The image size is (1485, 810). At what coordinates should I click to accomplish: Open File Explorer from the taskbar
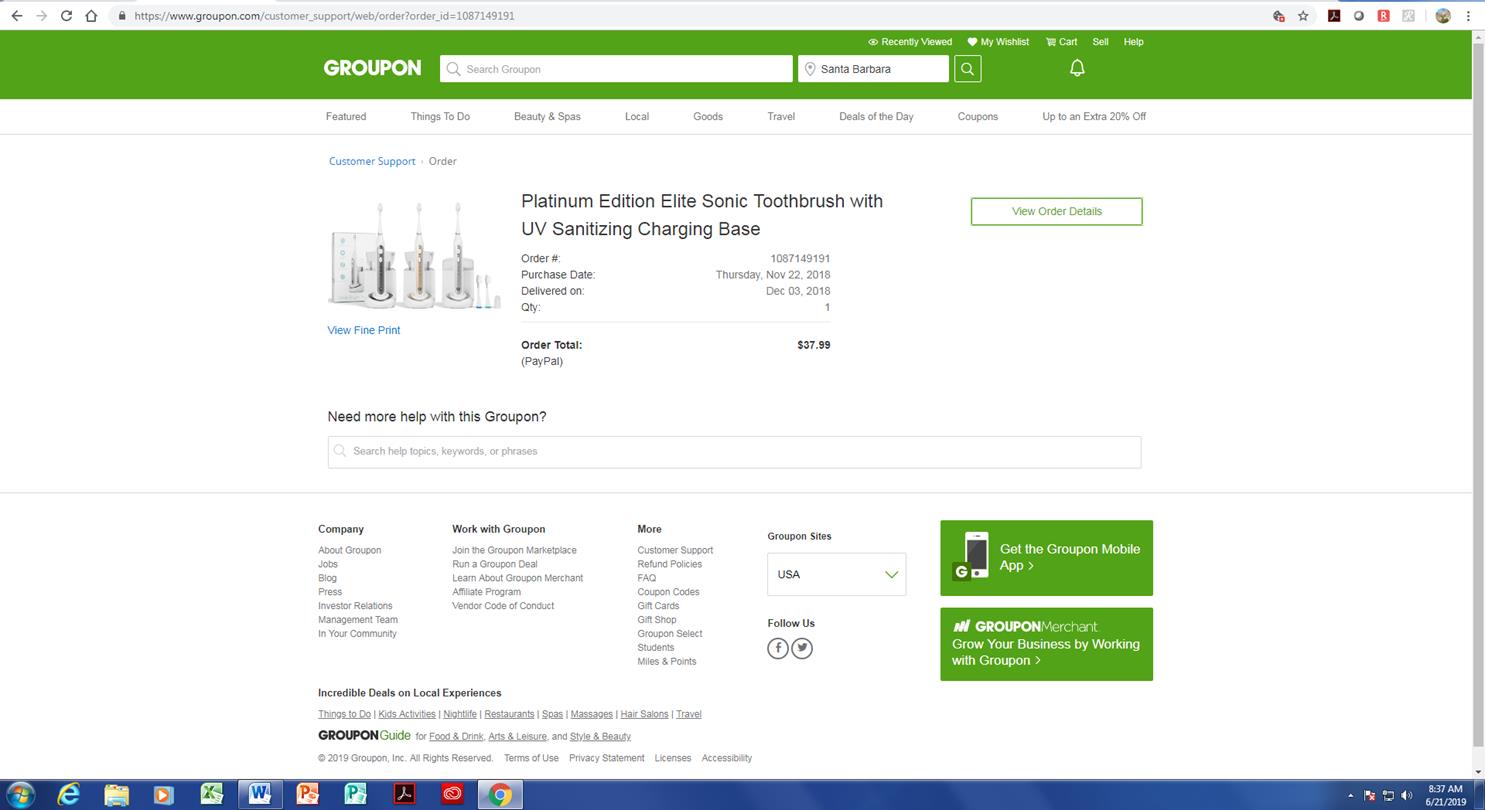pyautogui.click(x=116, y=795)
